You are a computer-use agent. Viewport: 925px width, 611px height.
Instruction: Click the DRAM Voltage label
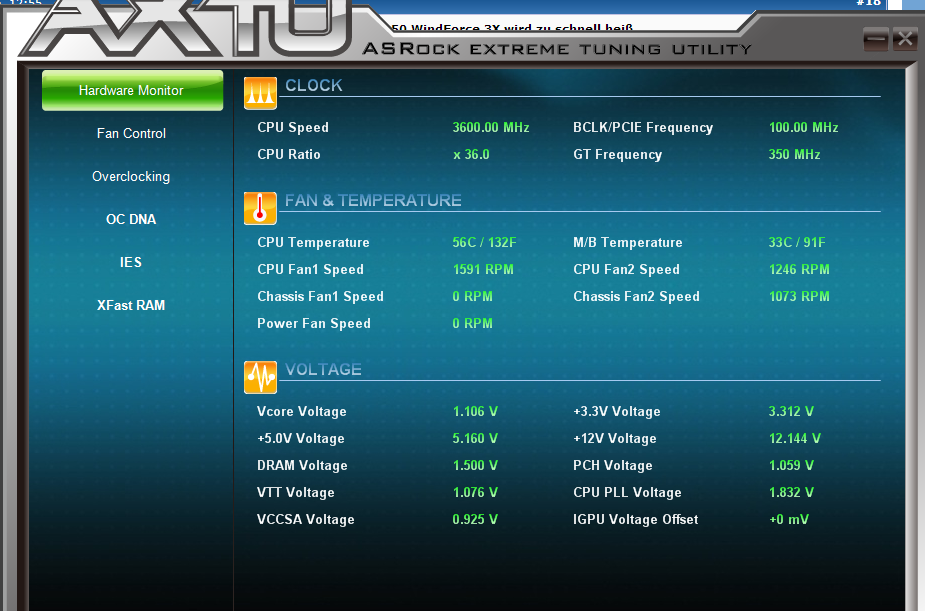[x=302, y=466]
